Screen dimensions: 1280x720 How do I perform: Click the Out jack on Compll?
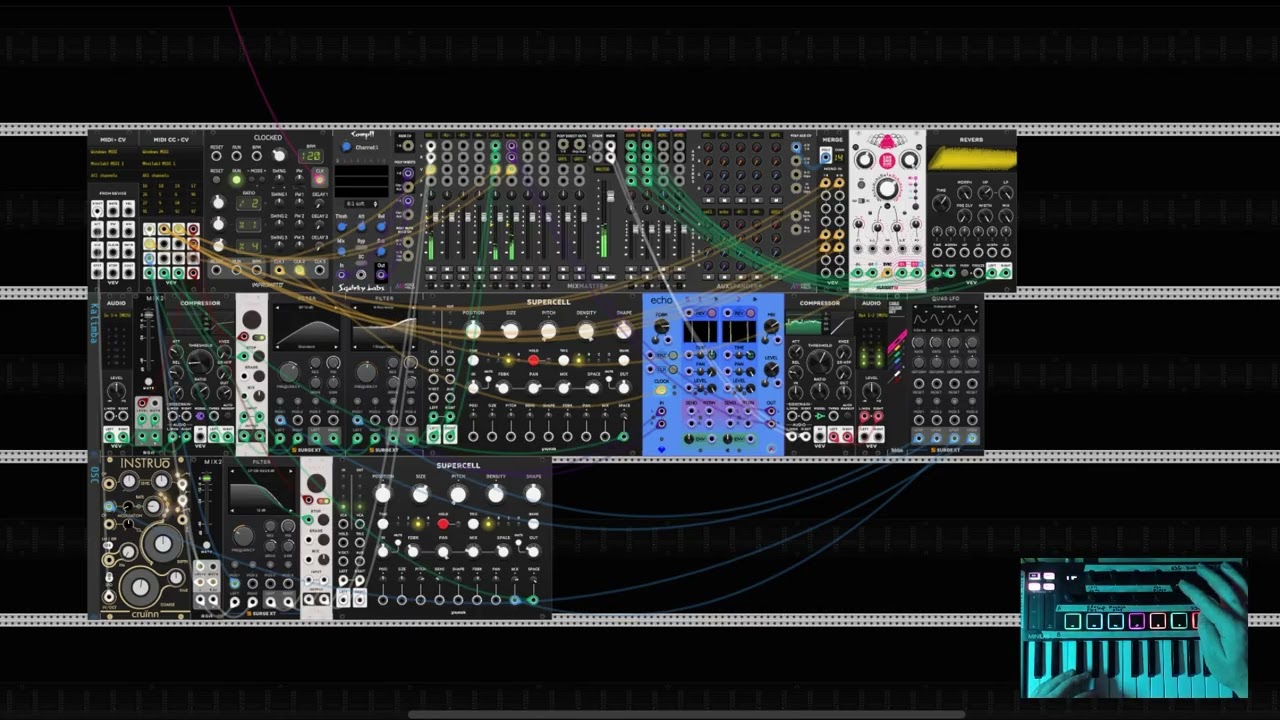tap(380, 274)
